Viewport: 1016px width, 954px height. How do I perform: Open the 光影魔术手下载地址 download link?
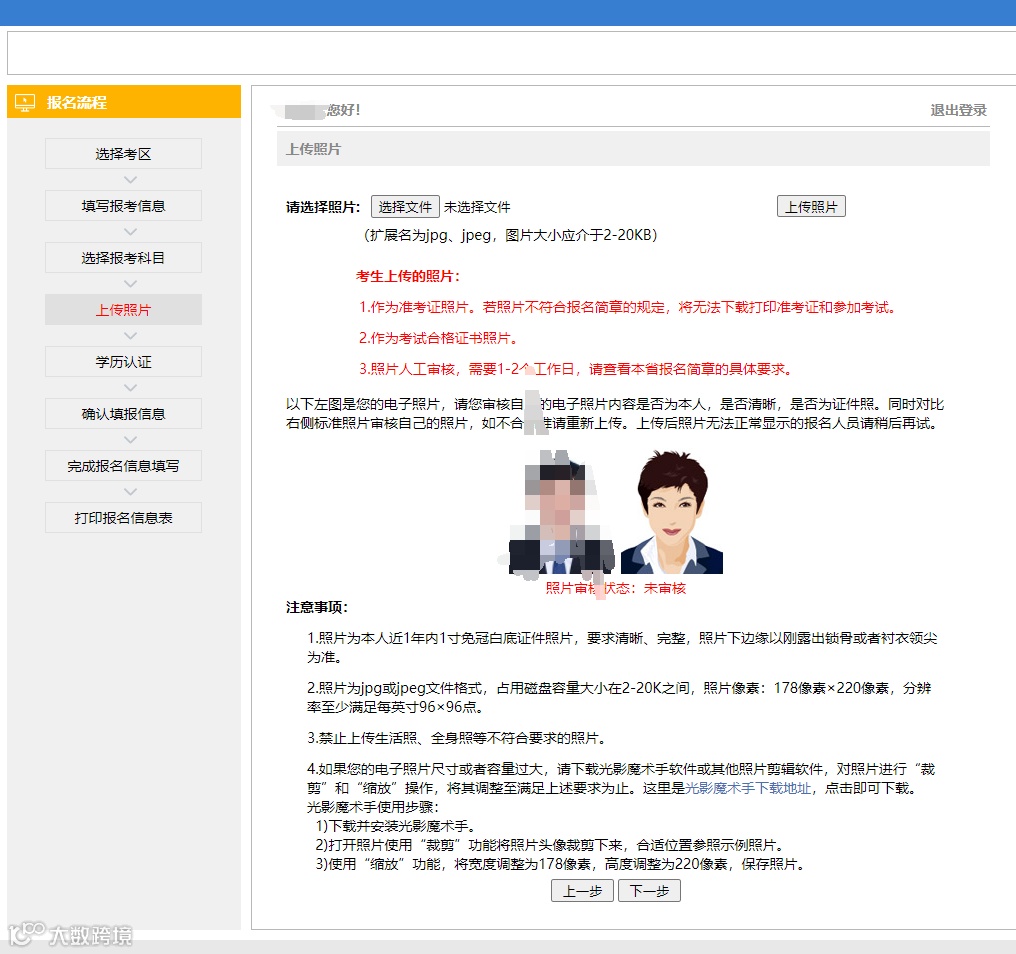(x=748, y=788)
